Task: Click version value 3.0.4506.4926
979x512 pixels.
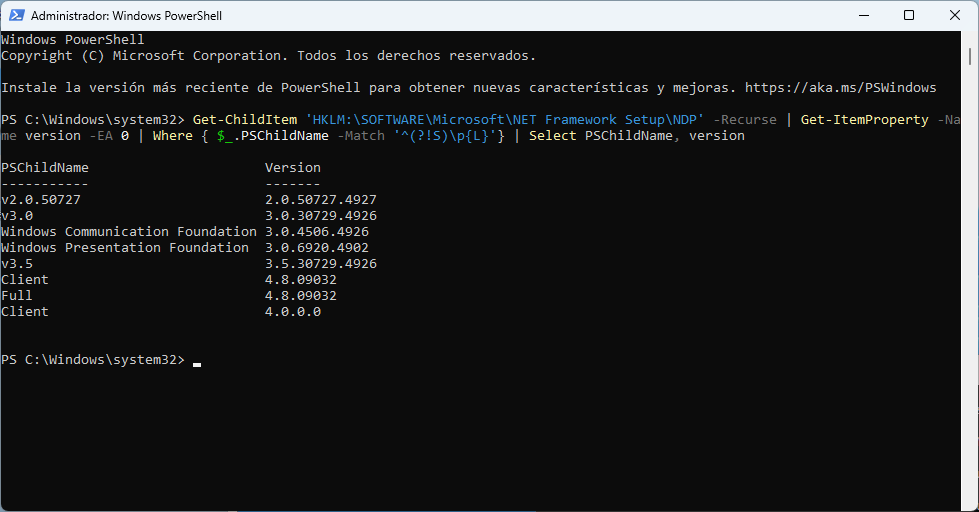Action: click(317, 232)
